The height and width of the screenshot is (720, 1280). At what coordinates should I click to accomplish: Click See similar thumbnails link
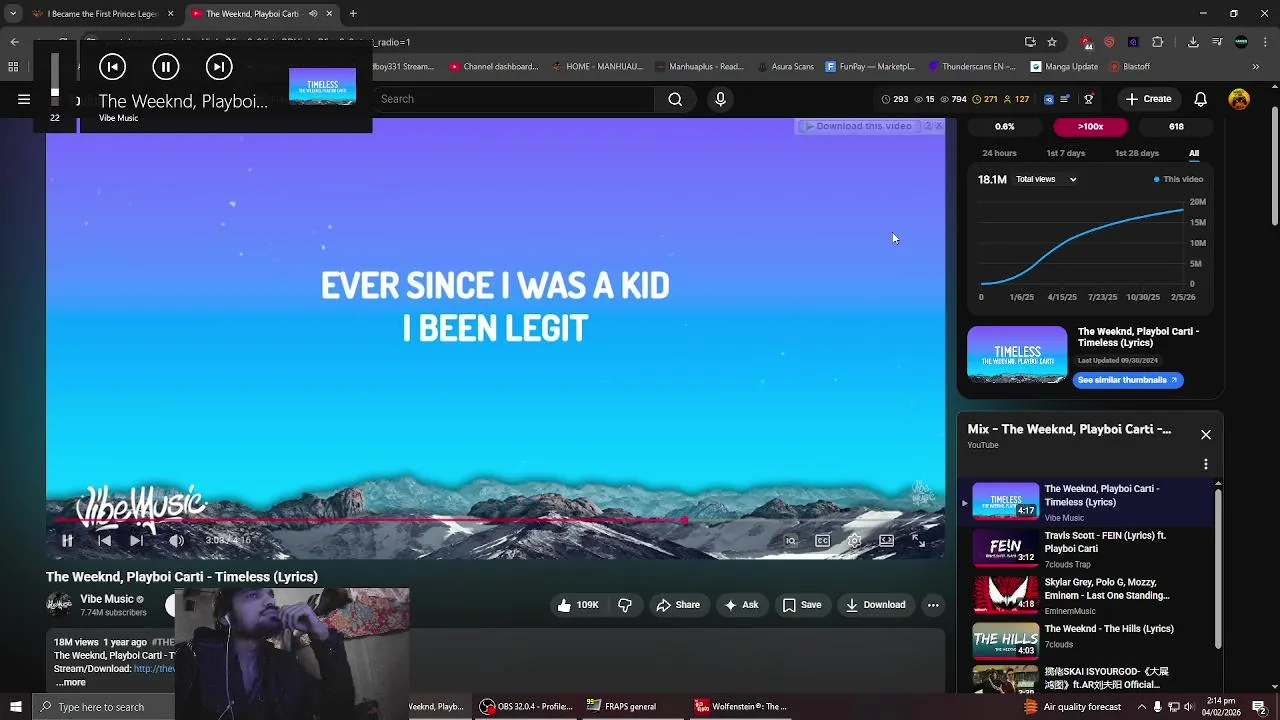click(x=1128, y=380)
